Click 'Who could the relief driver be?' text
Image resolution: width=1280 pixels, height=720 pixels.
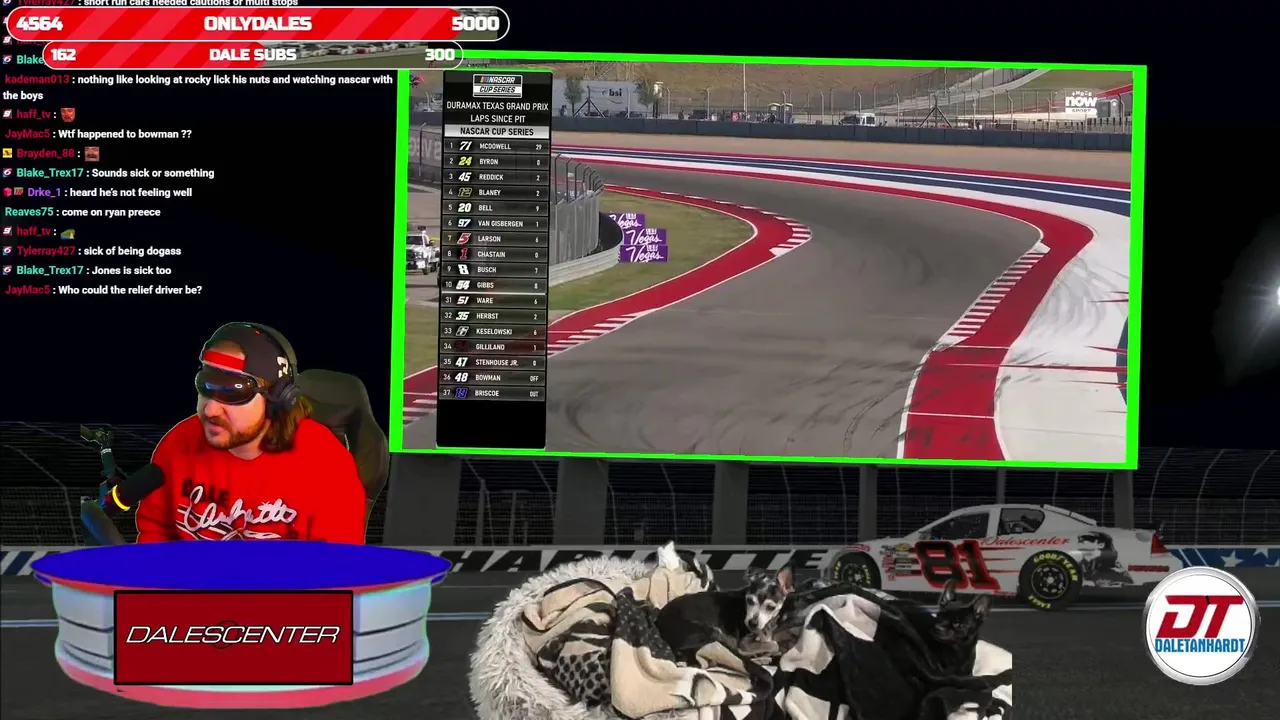coord(130,290)
